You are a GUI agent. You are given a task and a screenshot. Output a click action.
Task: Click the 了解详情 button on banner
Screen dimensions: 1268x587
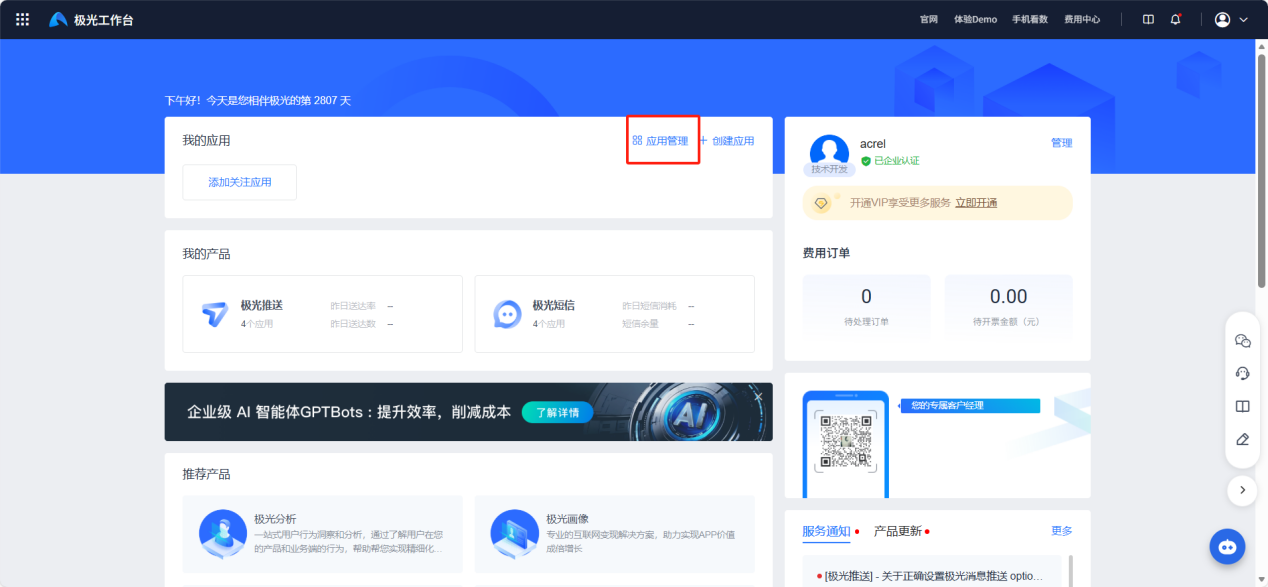click(557, 412)
